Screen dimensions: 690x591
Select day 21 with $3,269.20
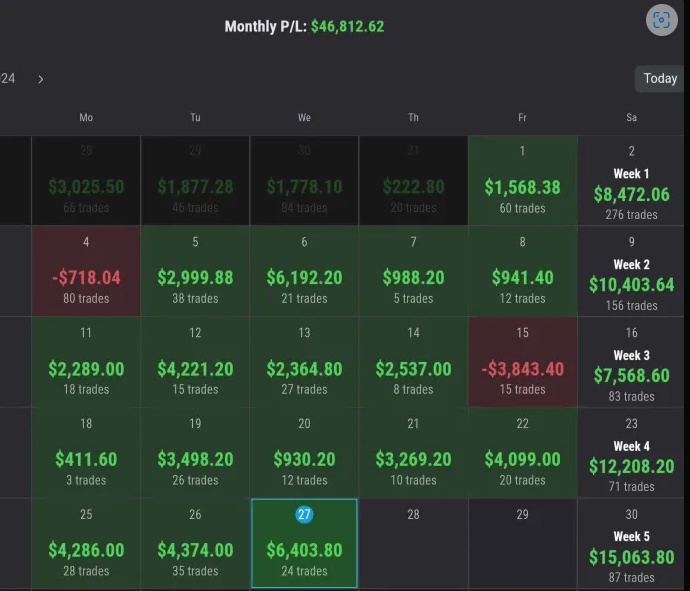point(413,453)
